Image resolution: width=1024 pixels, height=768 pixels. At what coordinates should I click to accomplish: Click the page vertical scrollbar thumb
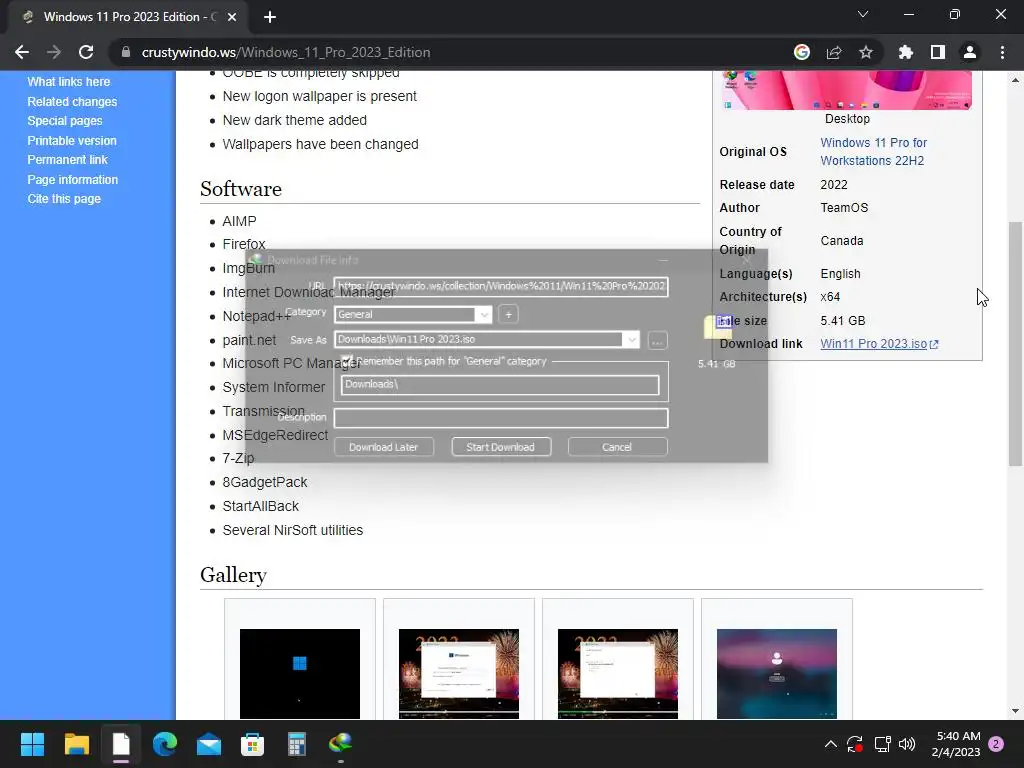coord(1015,344)
